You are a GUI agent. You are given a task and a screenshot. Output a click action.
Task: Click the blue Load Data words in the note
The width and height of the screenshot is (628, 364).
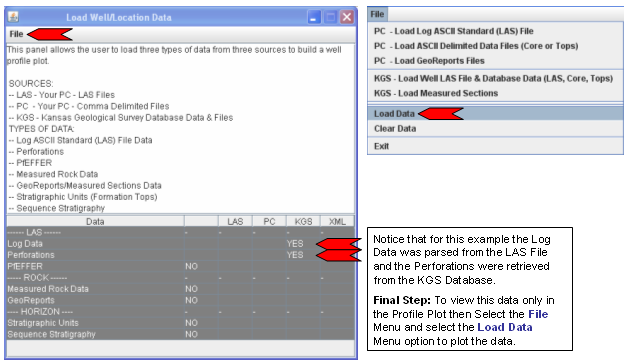pyautogui.click(x=505, y=328)
